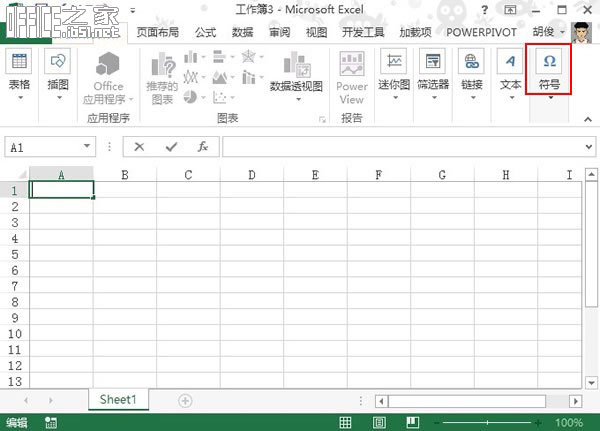Insert a line chart
The width and height of the screenshot is (600, 431).
191,77
